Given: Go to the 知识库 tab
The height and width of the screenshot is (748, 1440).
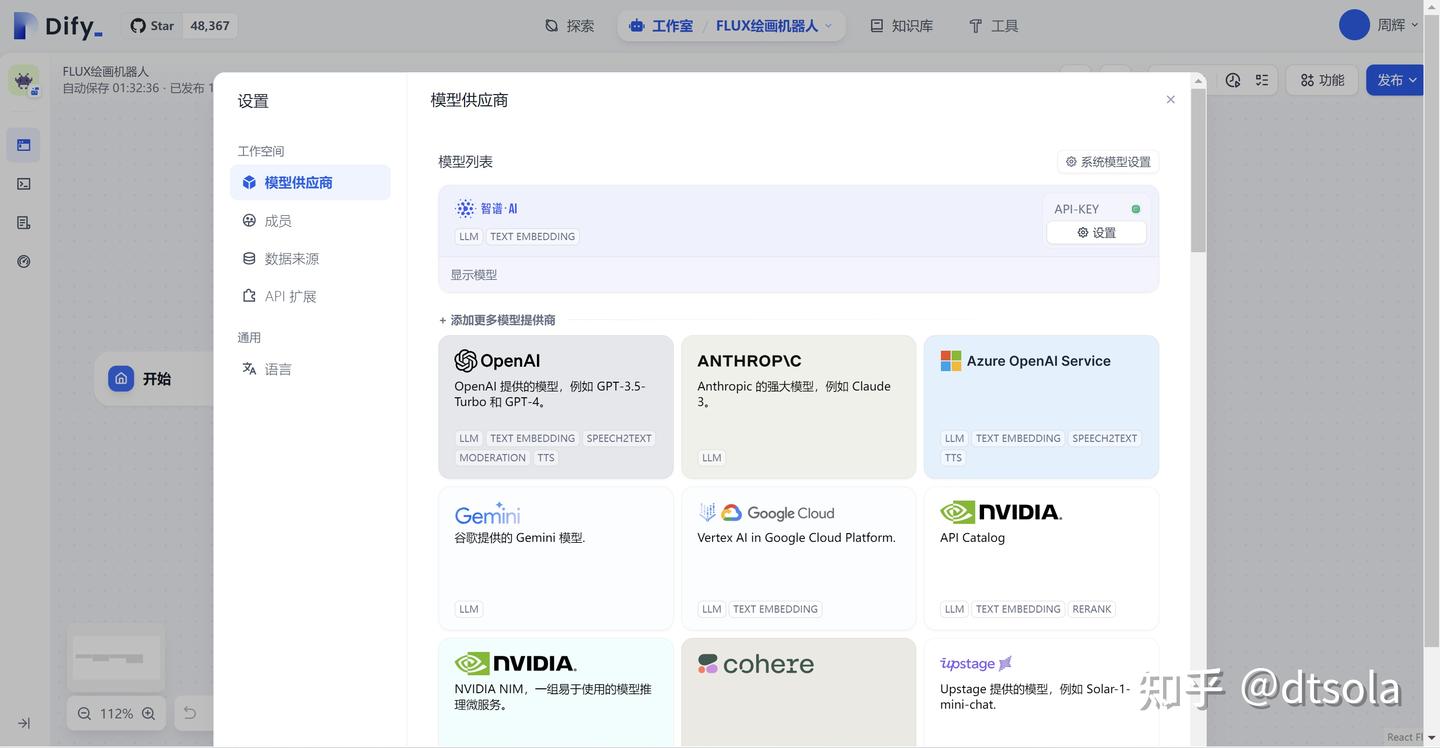Looking at the screenshot, I should (x=901, y=26).
